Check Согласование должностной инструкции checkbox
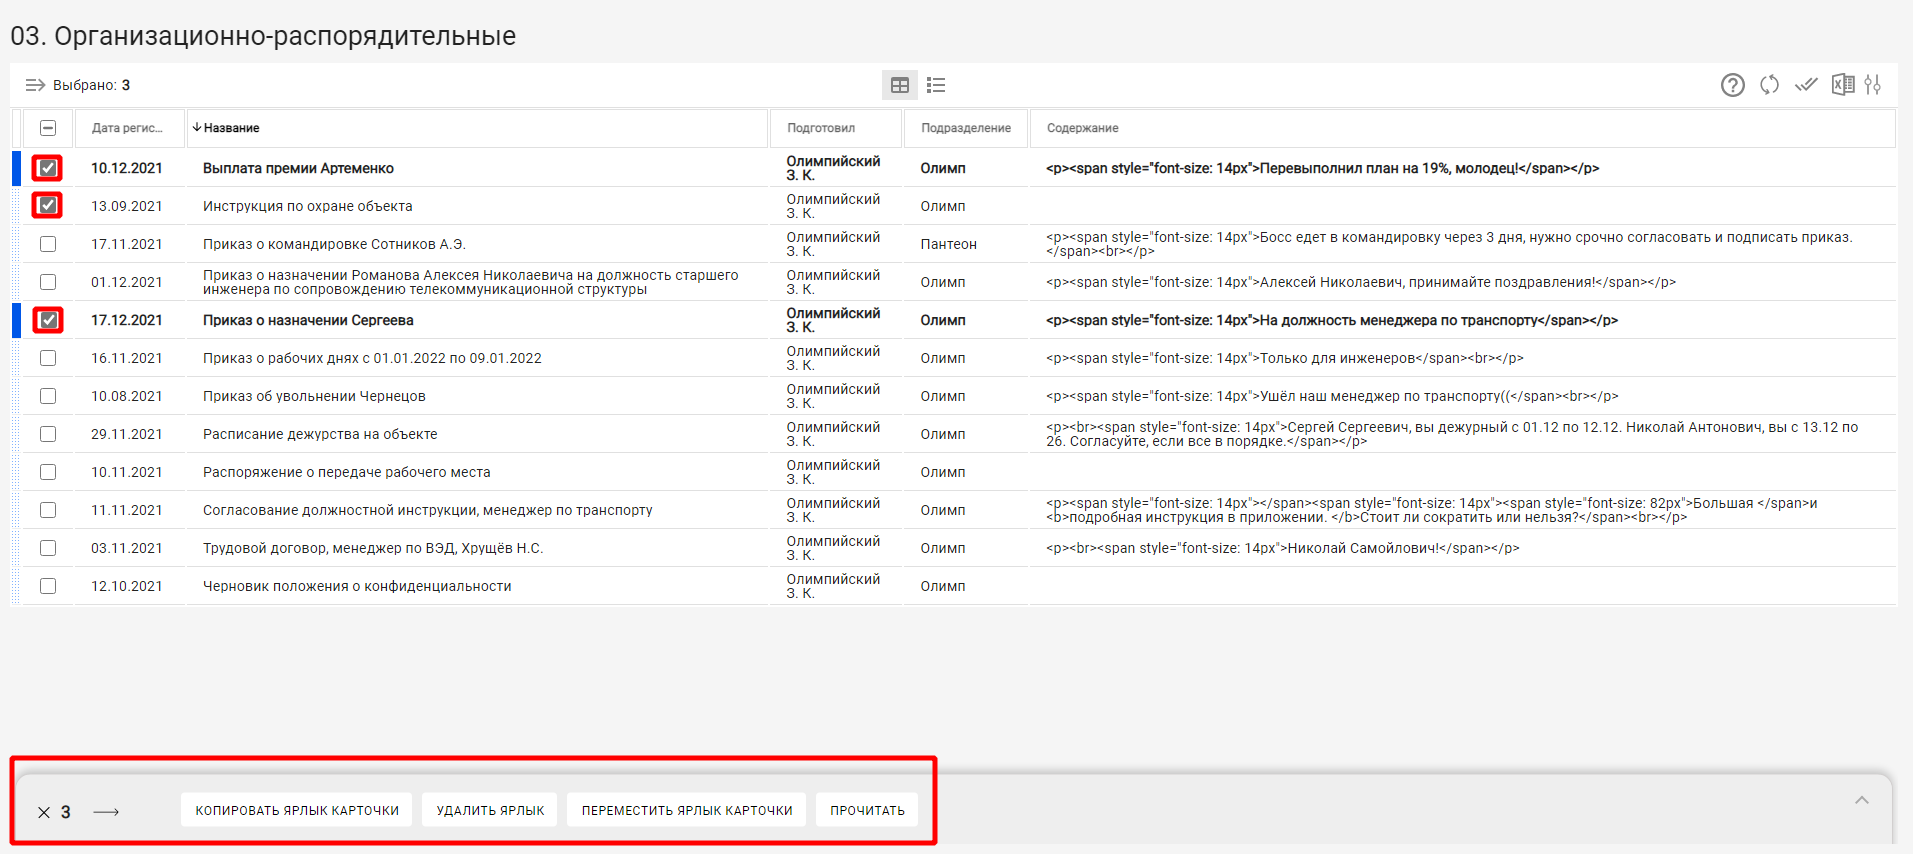This screenshot has height=854, width=1913. pyautogui.click(x=48, y=510)
